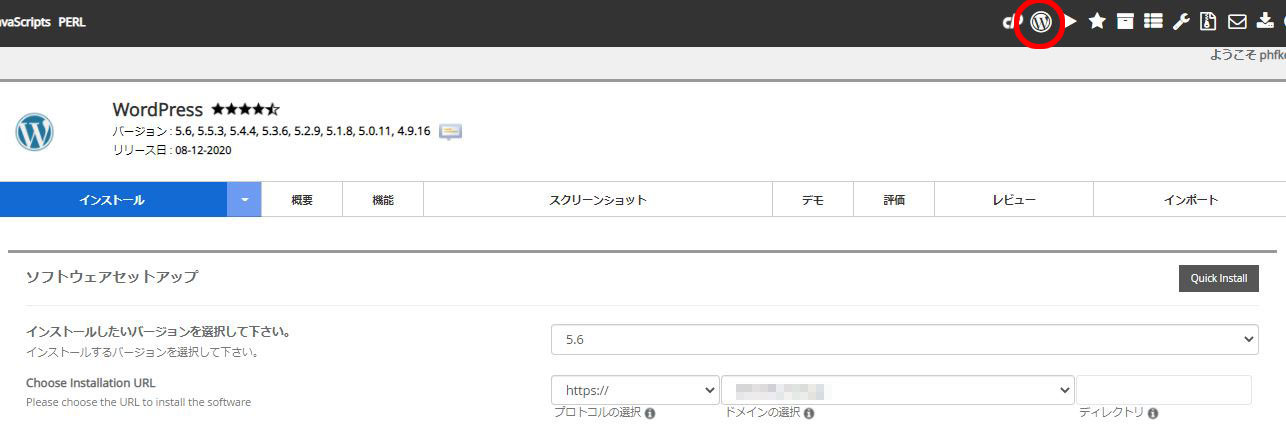Open the changelog note icon after version list
The height and width of the screenshot is (444, 1286).
451,132
